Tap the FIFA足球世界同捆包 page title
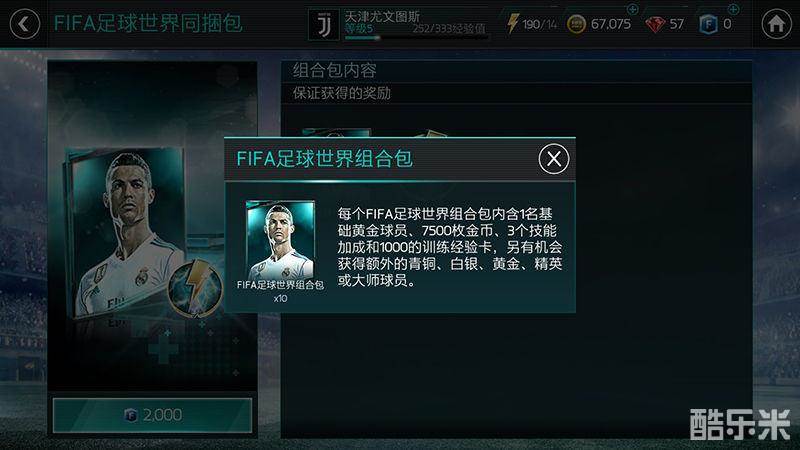800x450 pixels. [x=148, y=23]
